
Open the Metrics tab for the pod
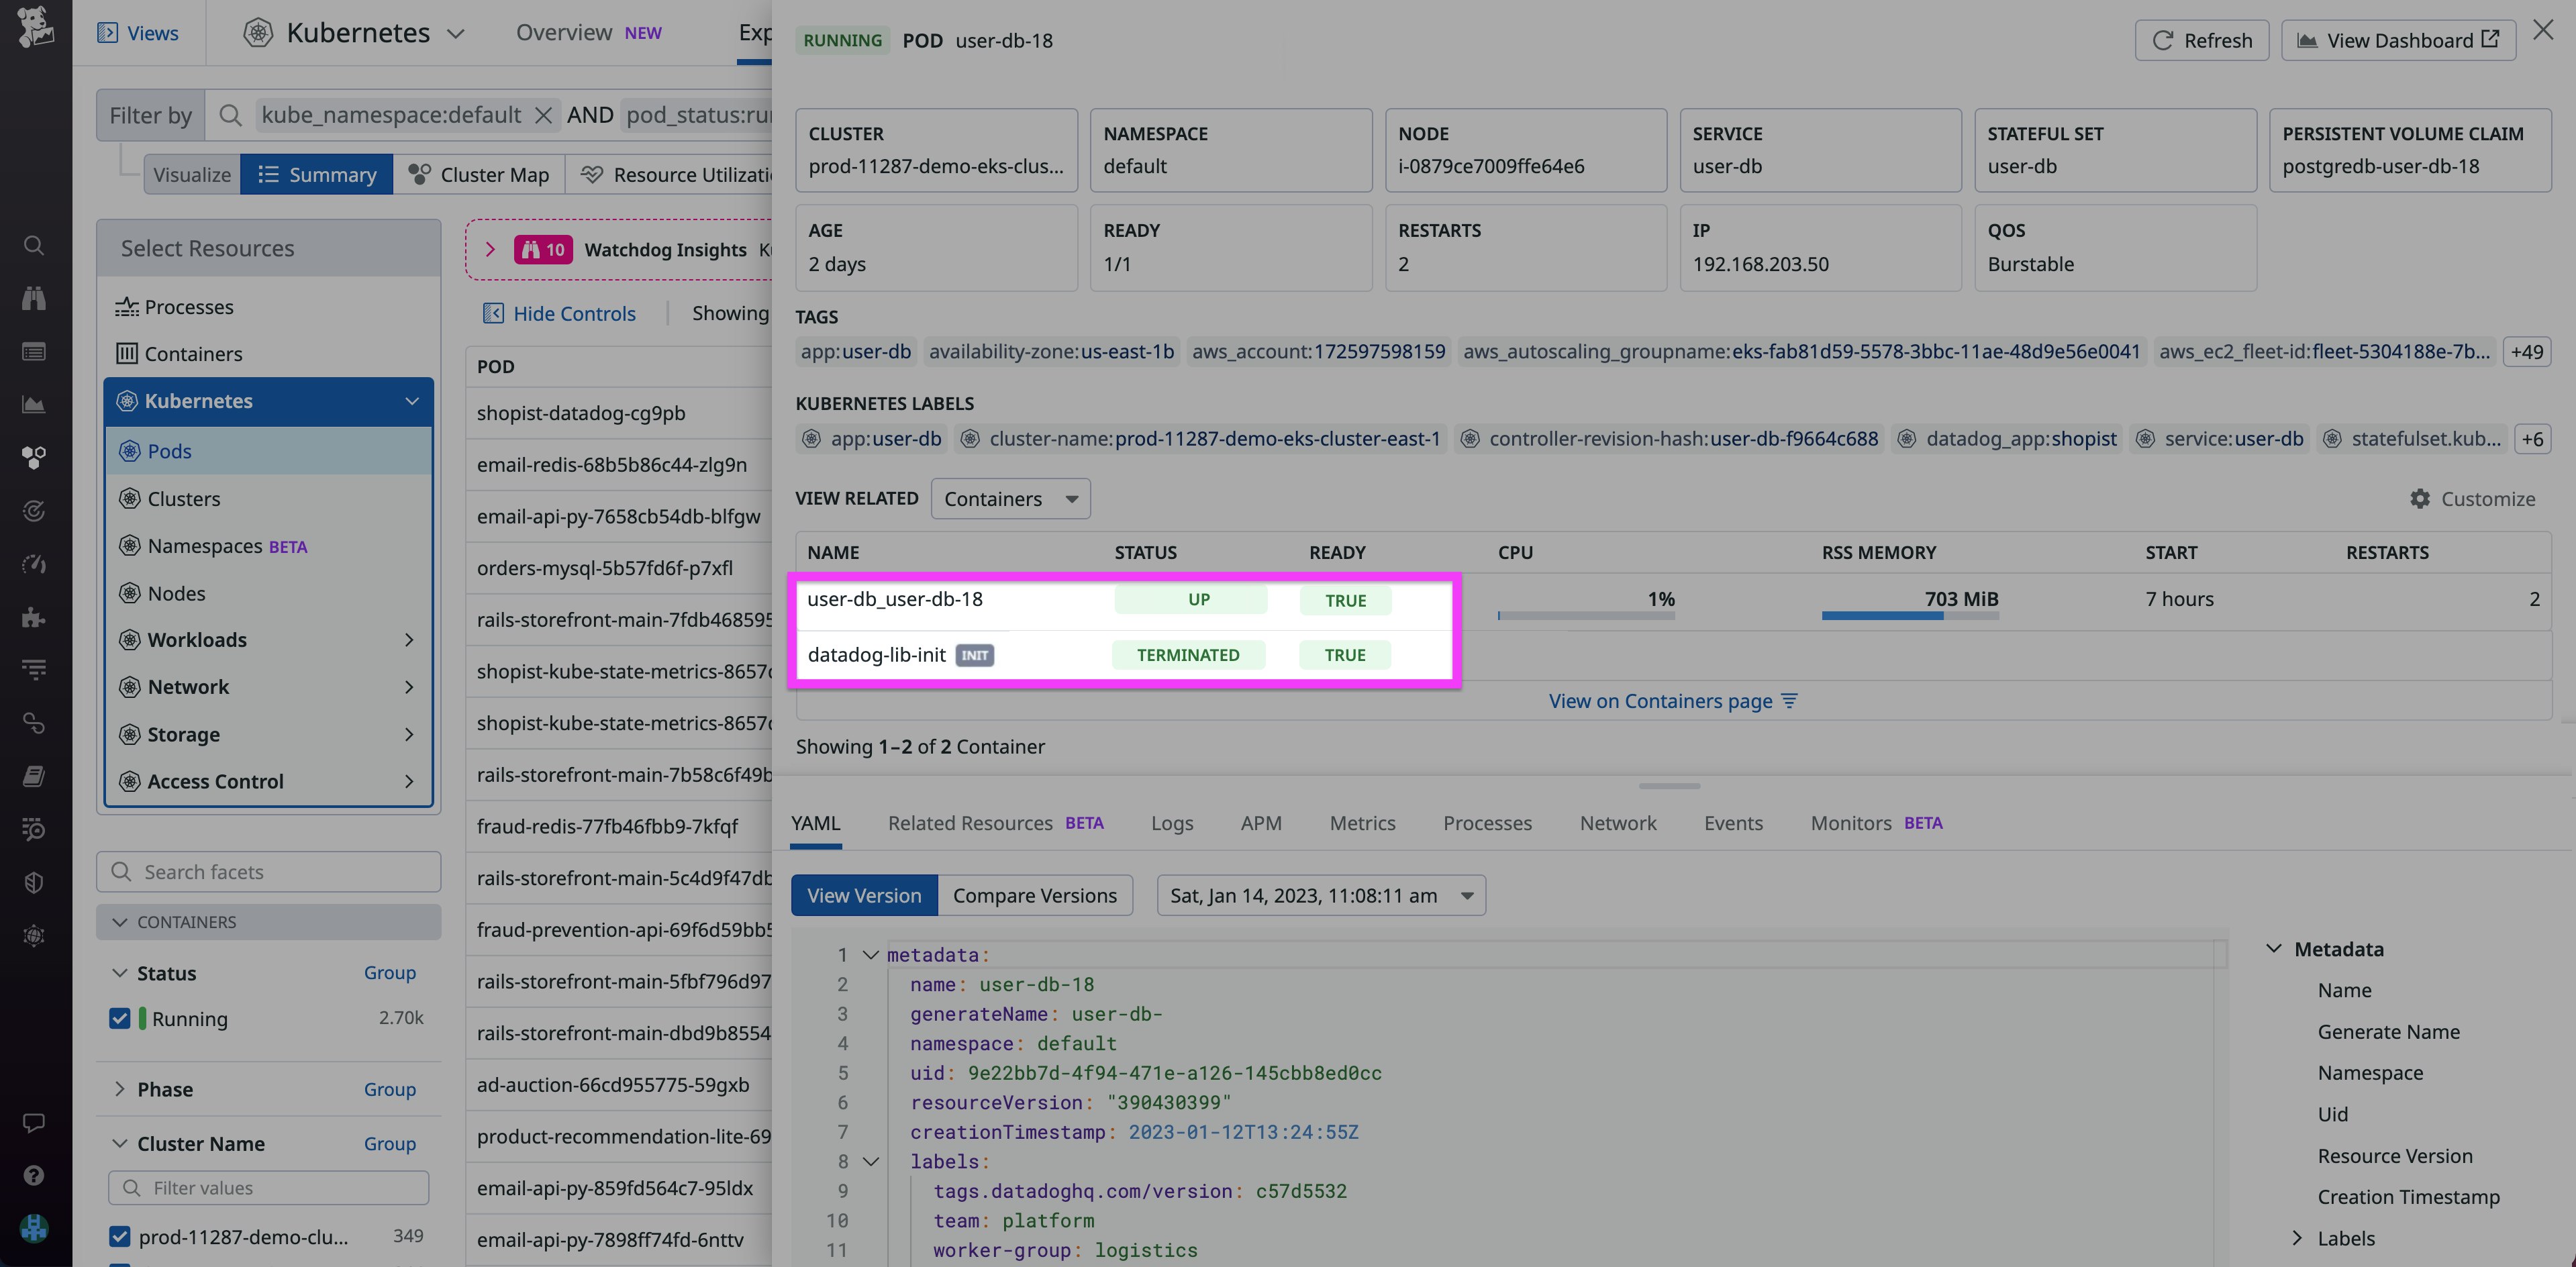(1362, 823)
